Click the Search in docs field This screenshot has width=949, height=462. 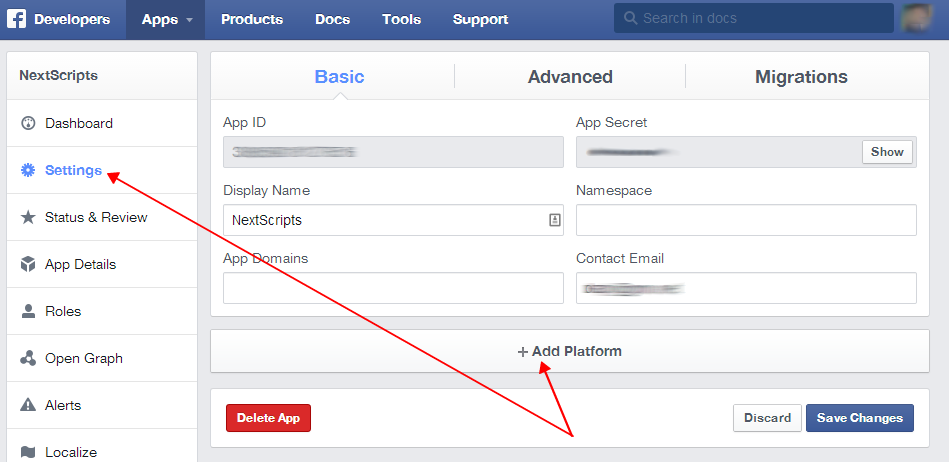(x=753, y=19)
